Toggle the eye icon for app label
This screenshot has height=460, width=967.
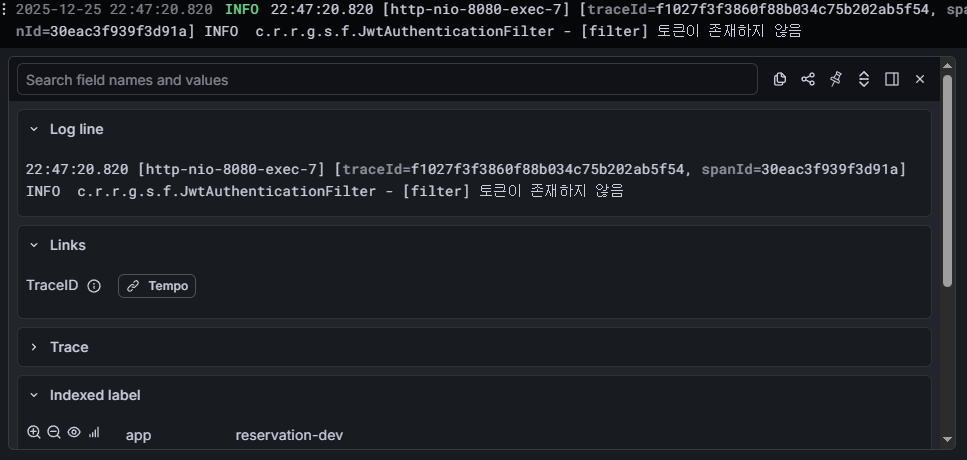click(74, 432)
